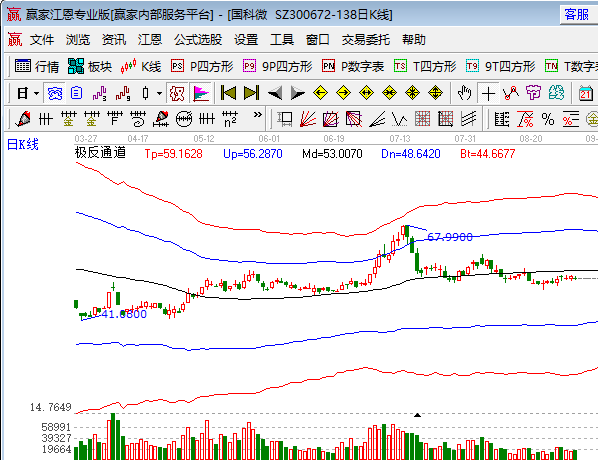Click the pencil-over-ruler icon

click(x=161, y=119)
